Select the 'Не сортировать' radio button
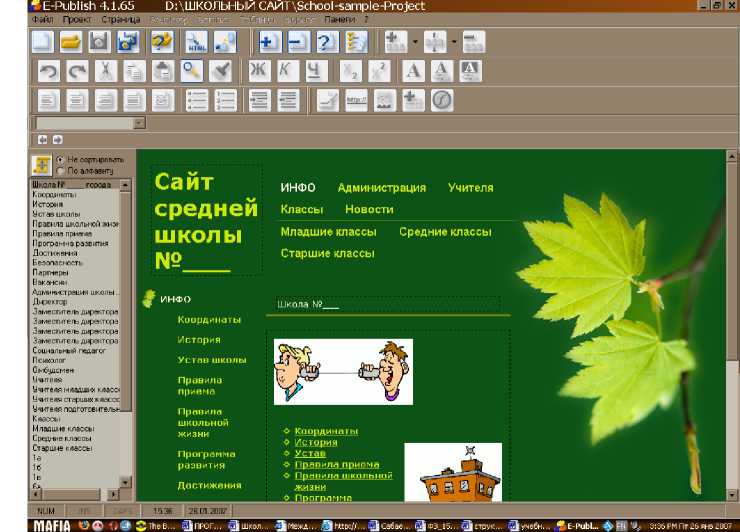 click(x=61, y=159)
